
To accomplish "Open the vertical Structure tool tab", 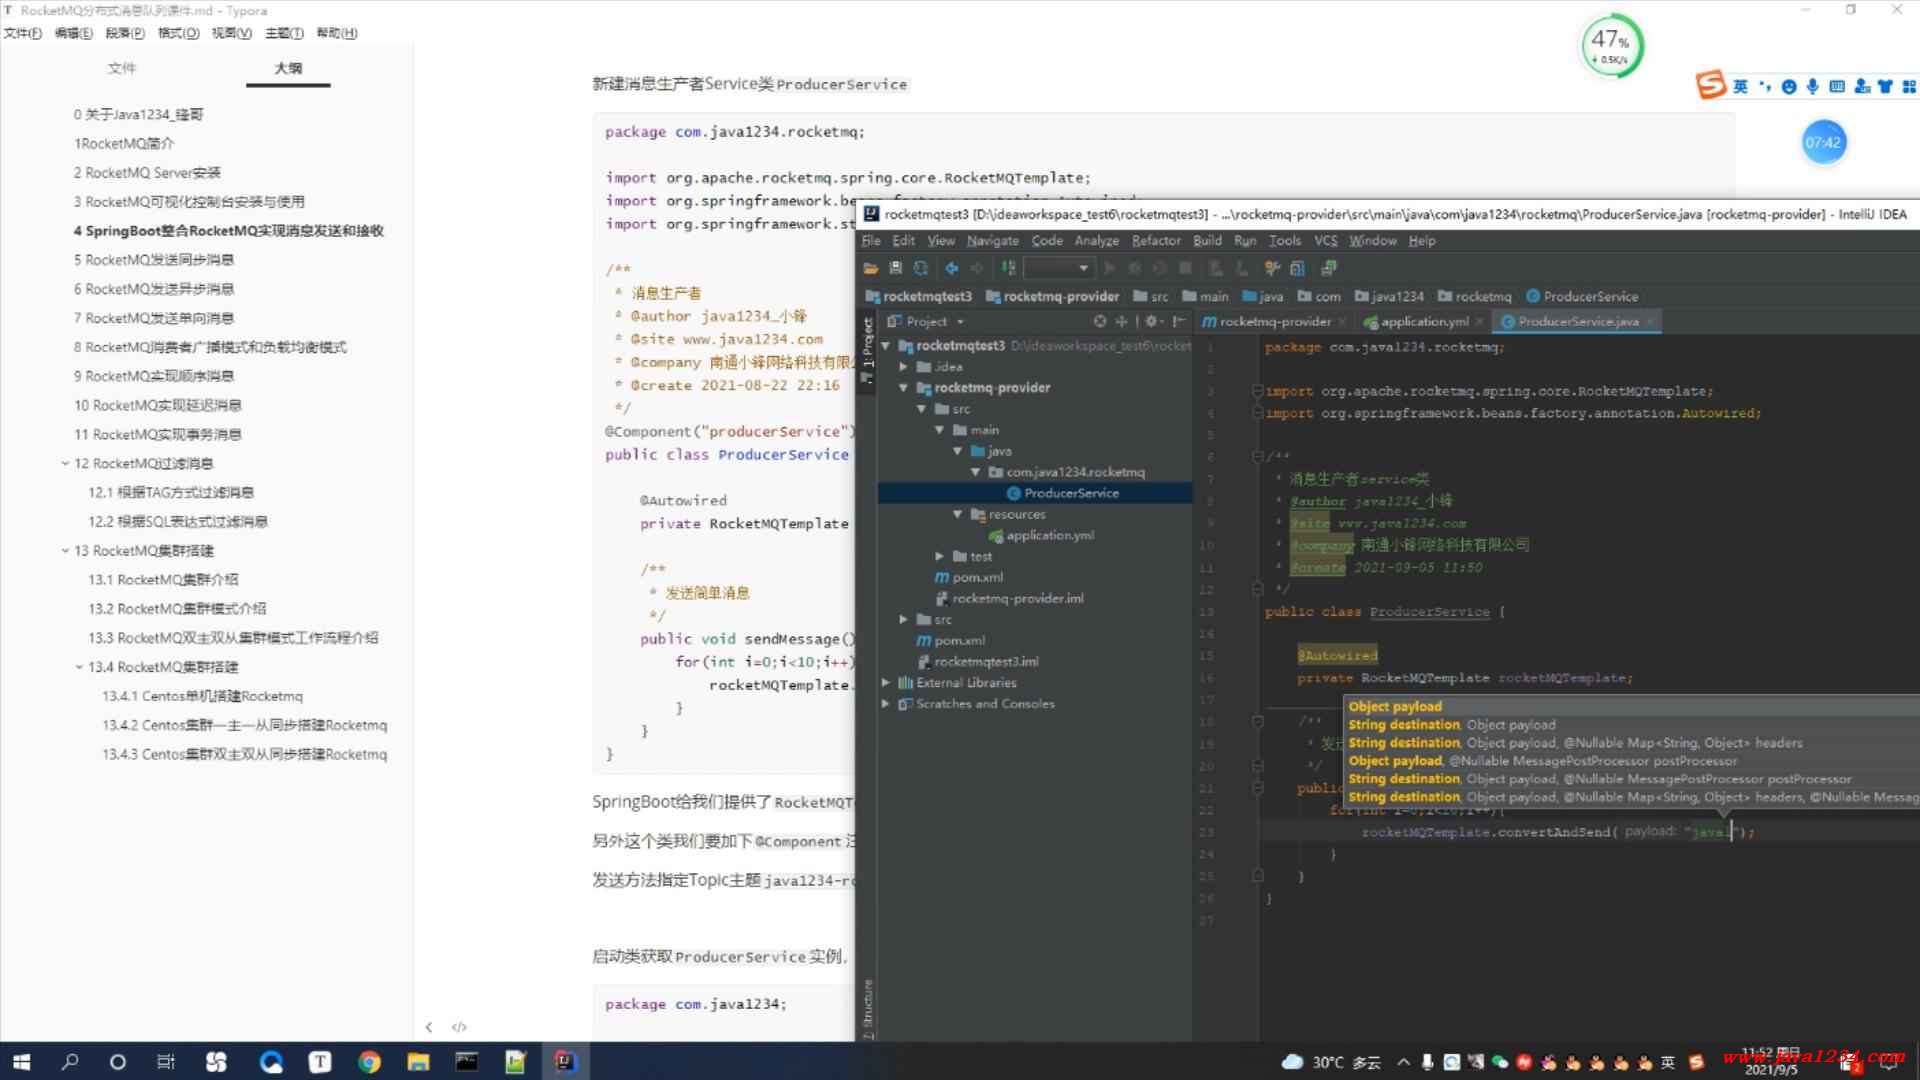I will [867, 1008].
